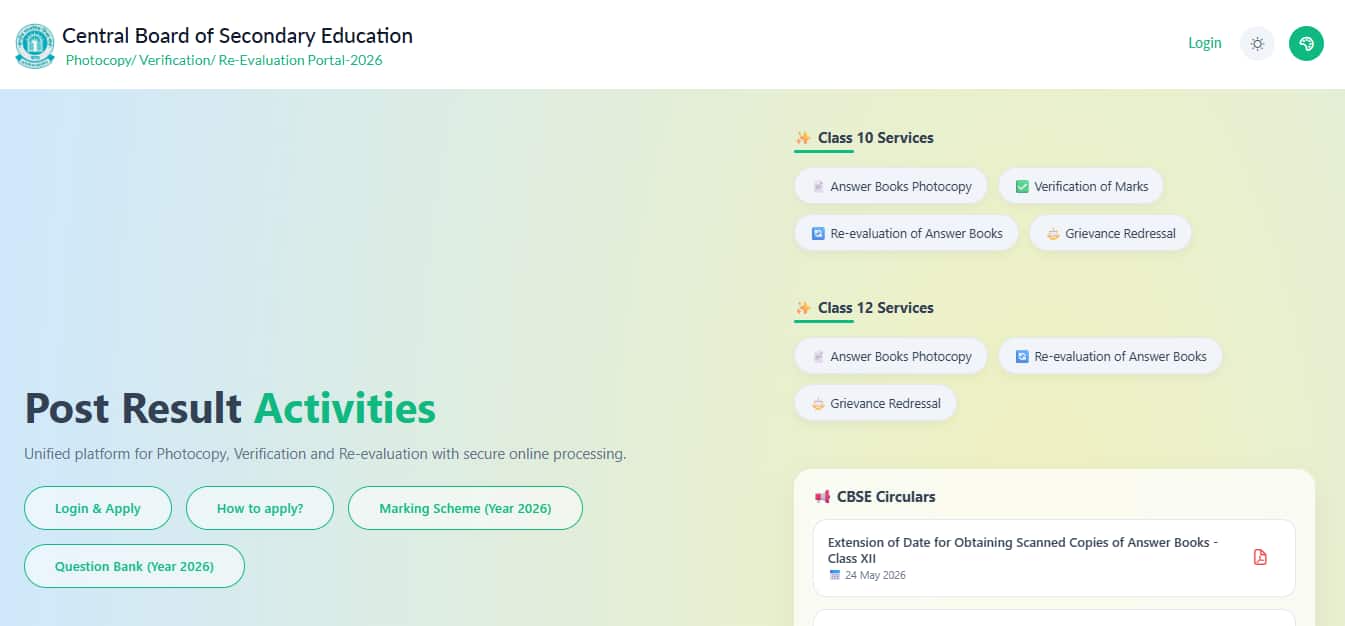Viewport: 1345px width, 626px height.
Task: Open Class 12 Answer Books Photocopy
Action: [891, 356]
